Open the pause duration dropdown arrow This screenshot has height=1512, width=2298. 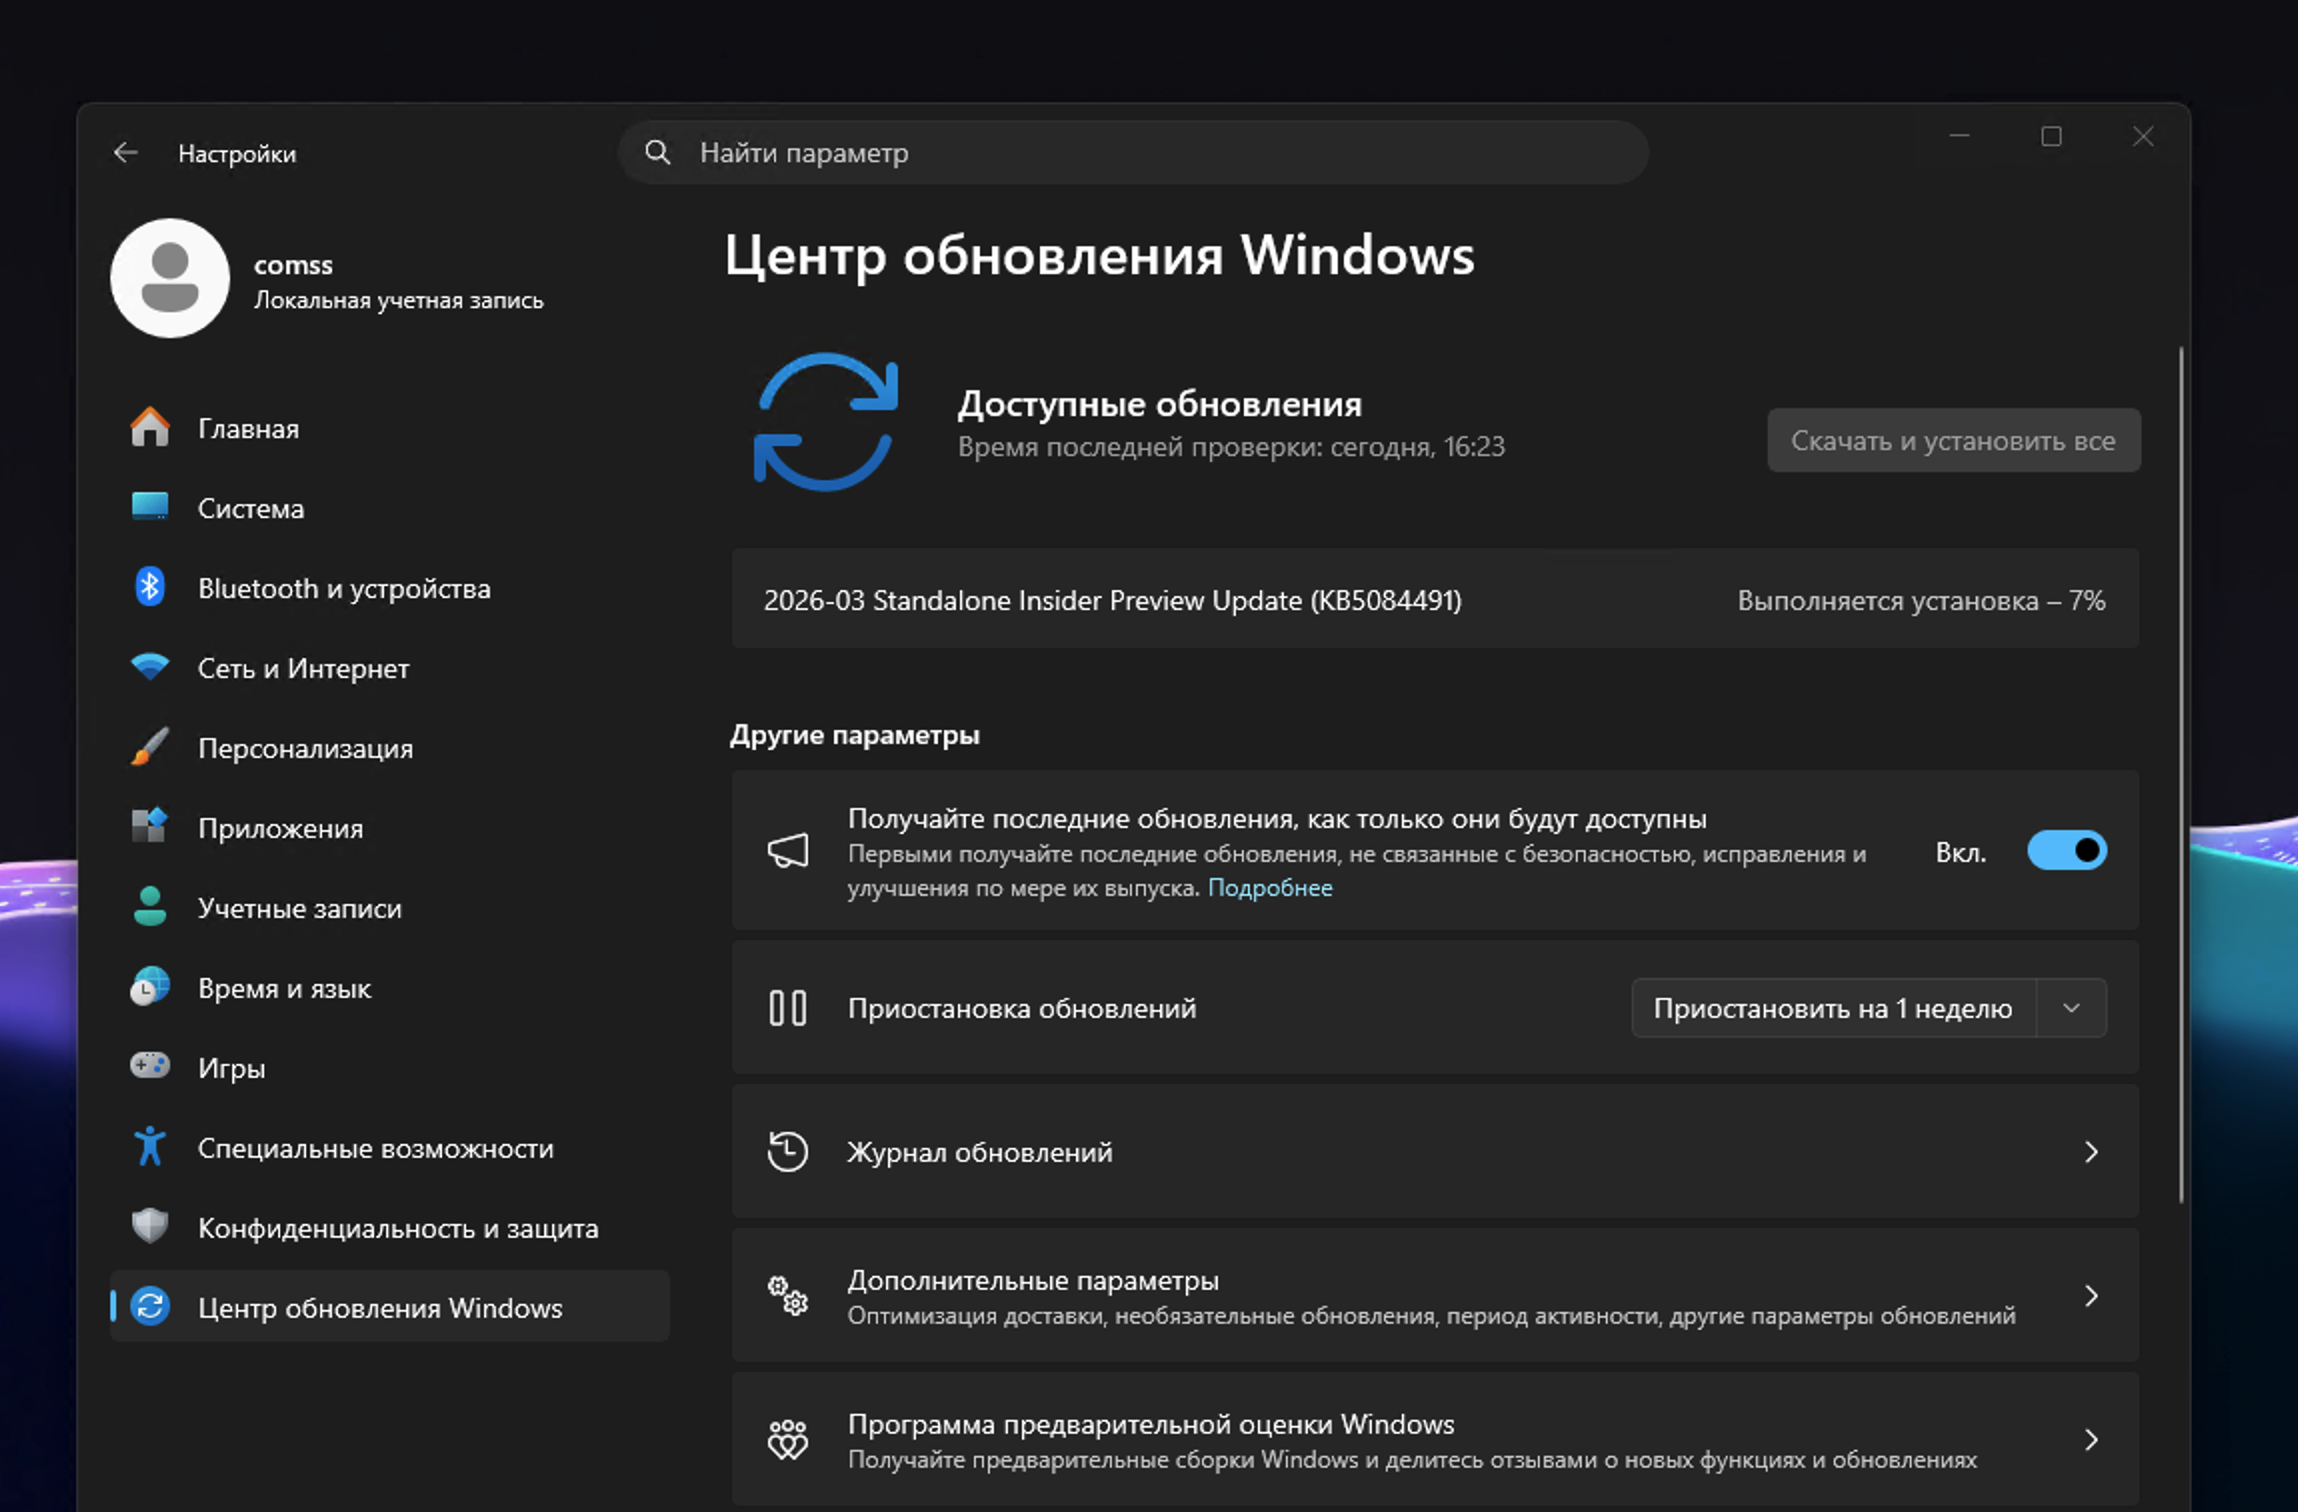tap(2071, 1008)
